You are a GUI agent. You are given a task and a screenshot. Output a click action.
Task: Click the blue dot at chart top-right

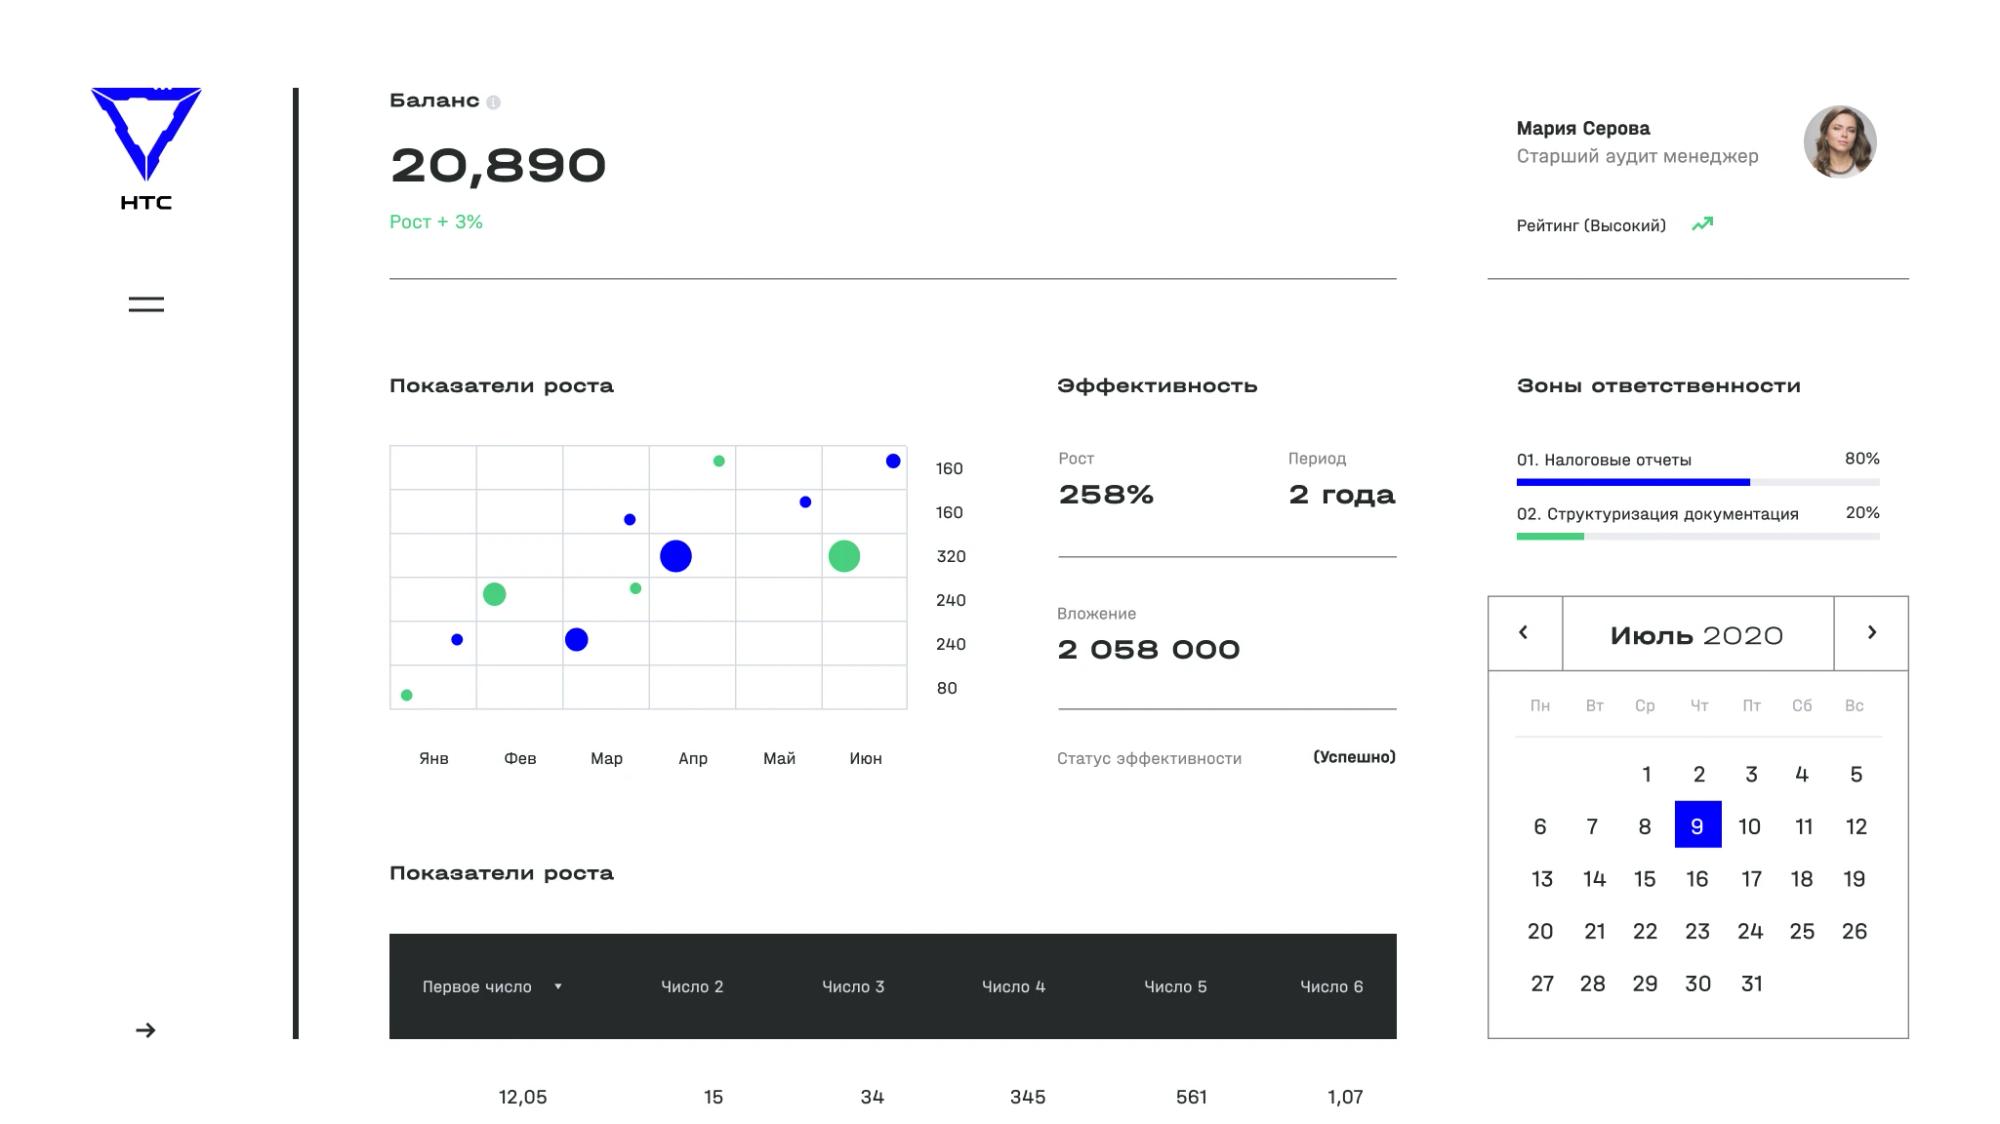893,461
